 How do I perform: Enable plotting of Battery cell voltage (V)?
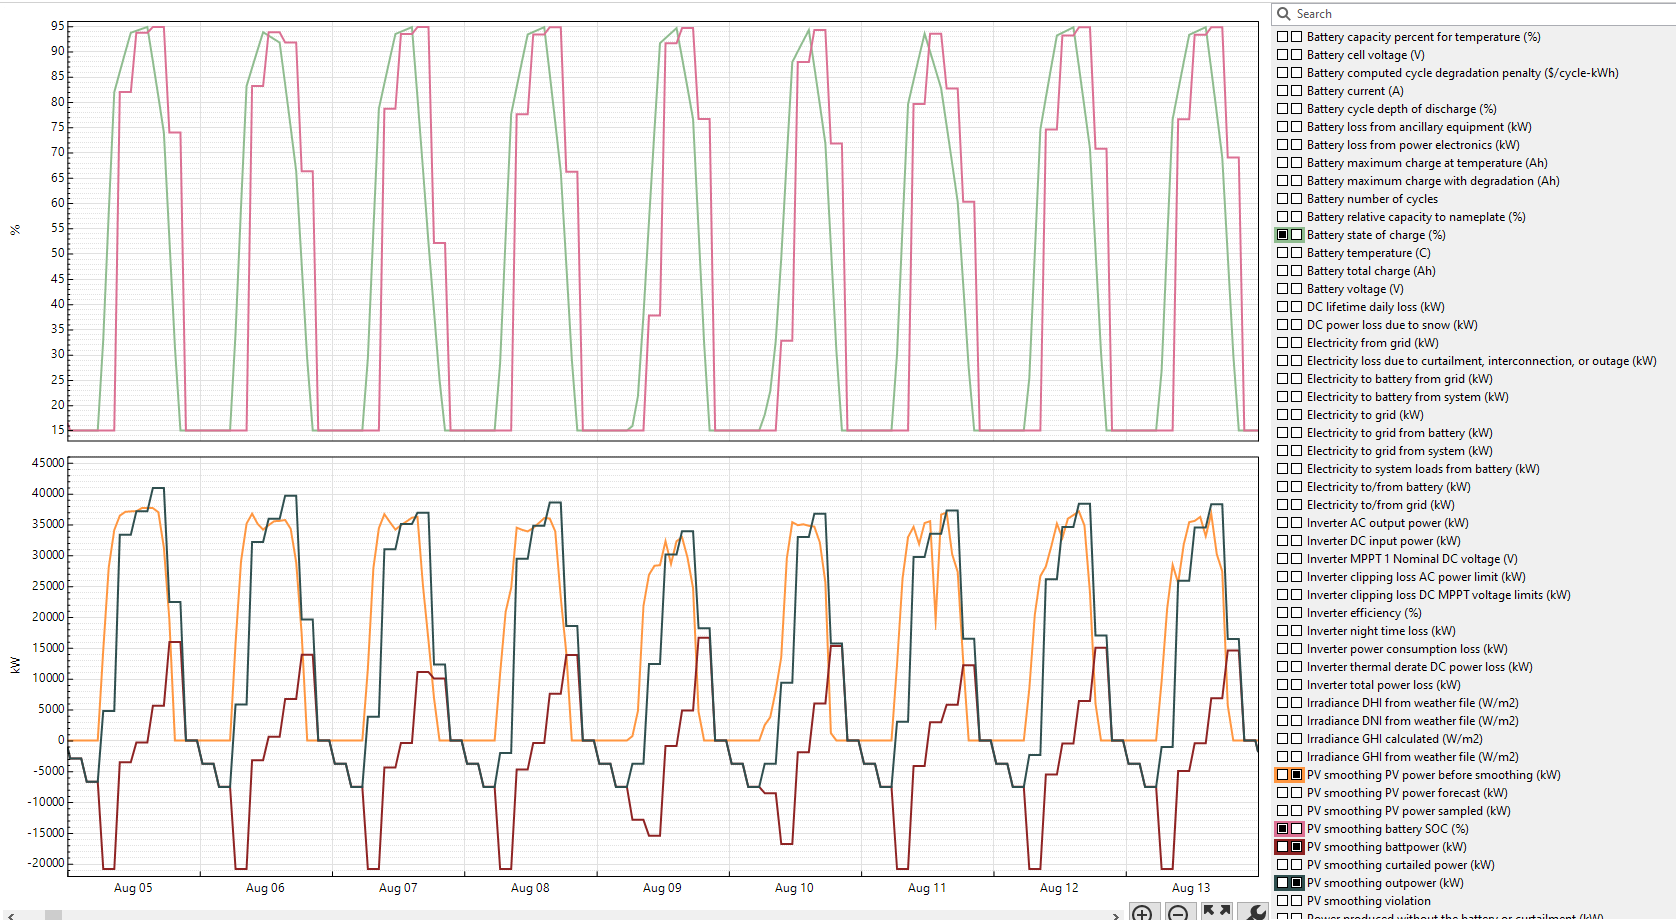pos(1283,54)
